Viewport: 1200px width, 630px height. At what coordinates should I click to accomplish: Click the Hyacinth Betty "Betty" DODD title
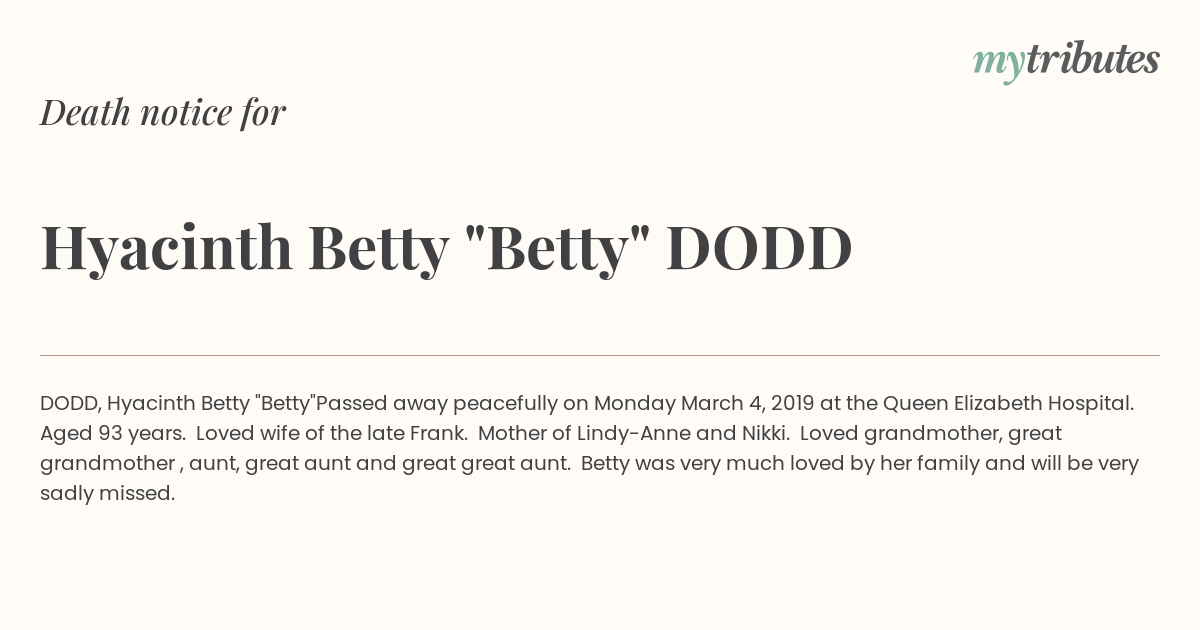click(446, 248)
